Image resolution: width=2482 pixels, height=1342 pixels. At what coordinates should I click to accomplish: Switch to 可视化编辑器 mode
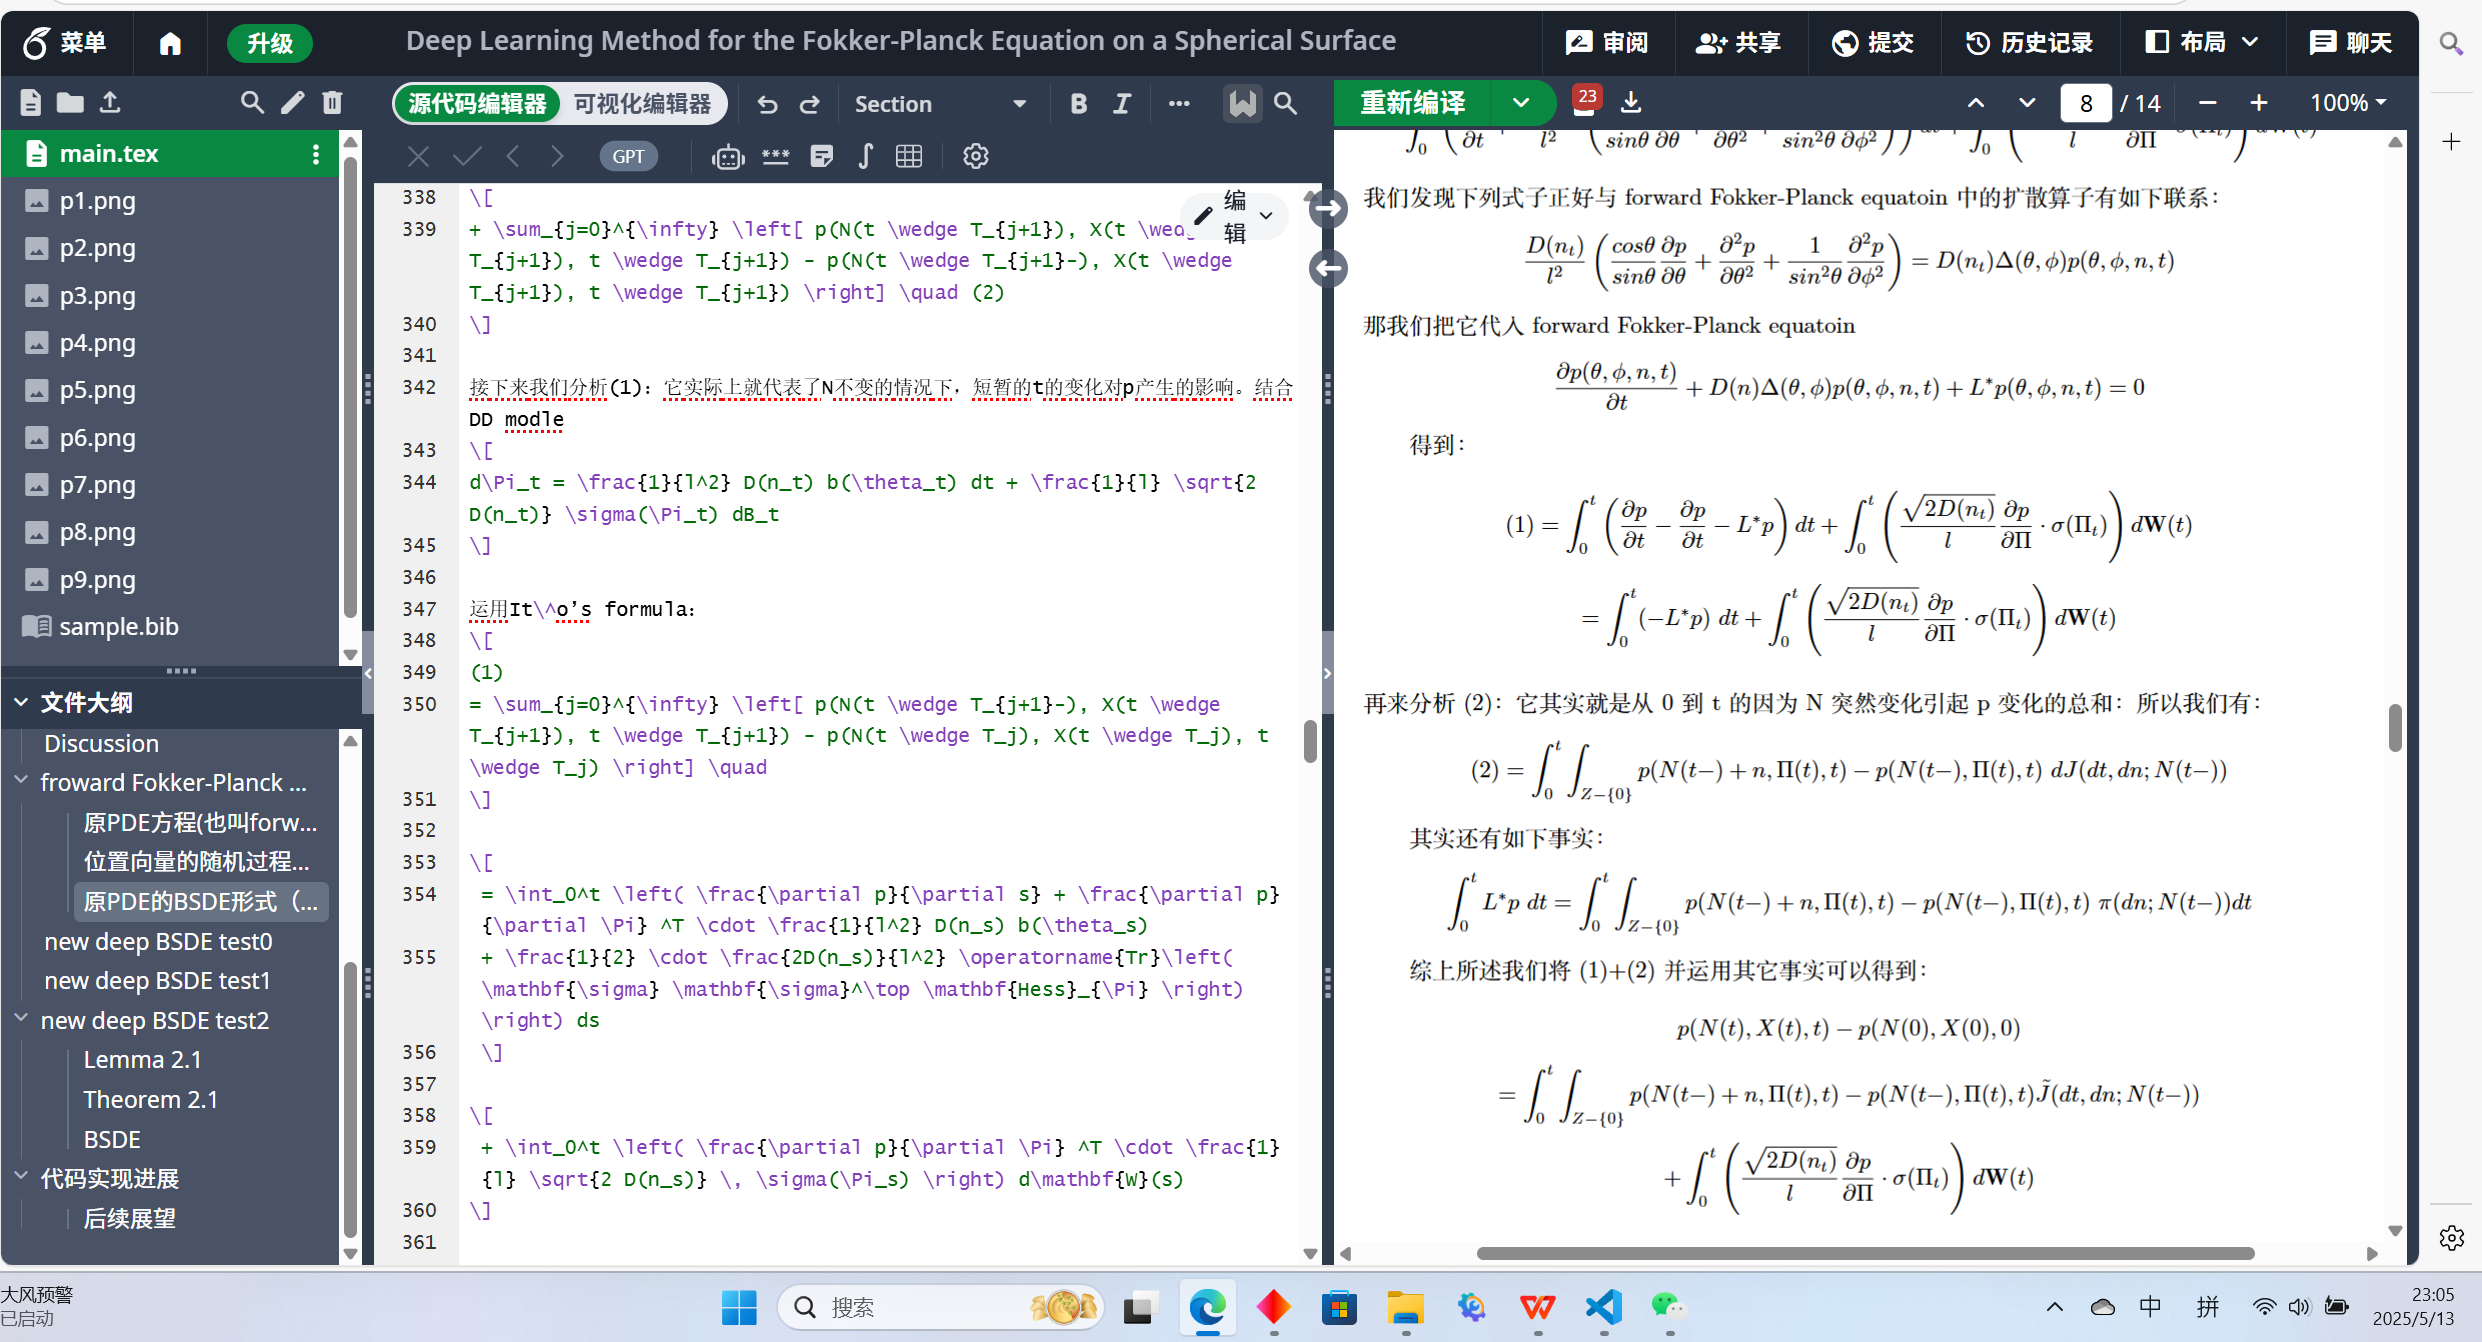click(x=643, y=103)
